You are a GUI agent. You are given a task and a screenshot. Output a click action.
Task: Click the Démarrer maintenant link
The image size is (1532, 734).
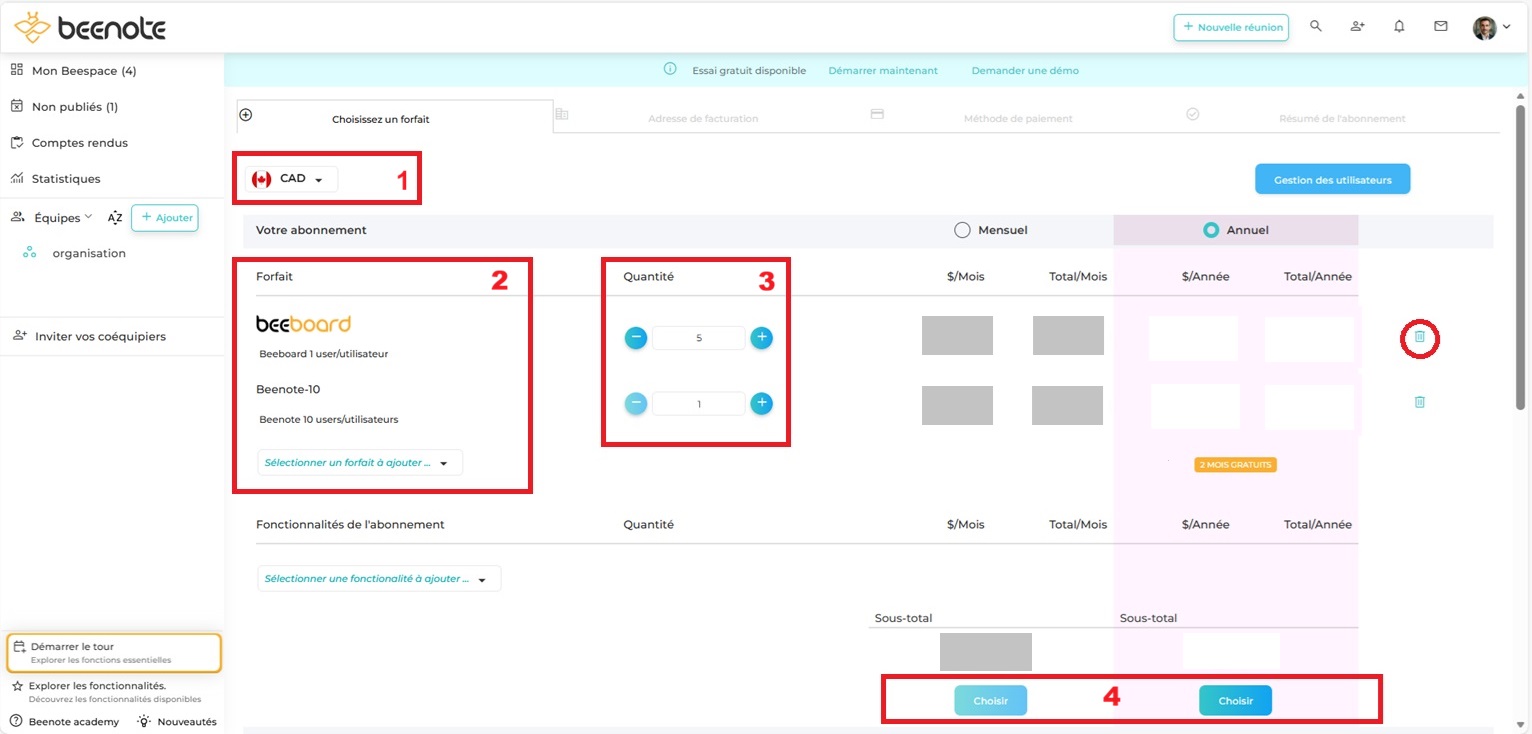coord(883,71)
